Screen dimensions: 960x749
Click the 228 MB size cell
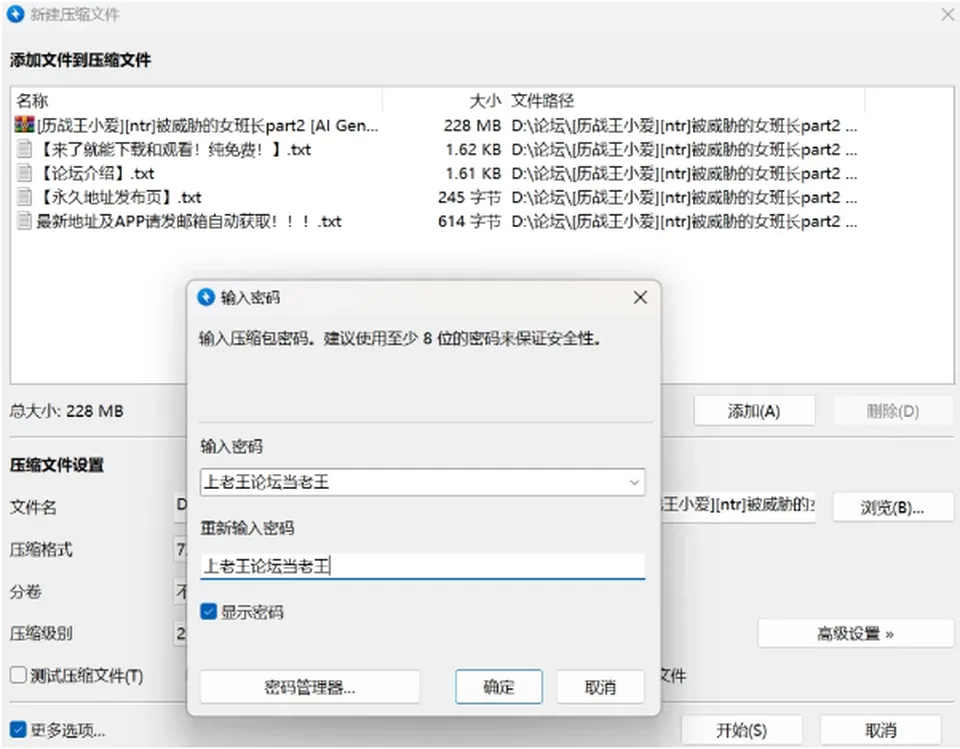pyautogui.click(x=472, y=126)
